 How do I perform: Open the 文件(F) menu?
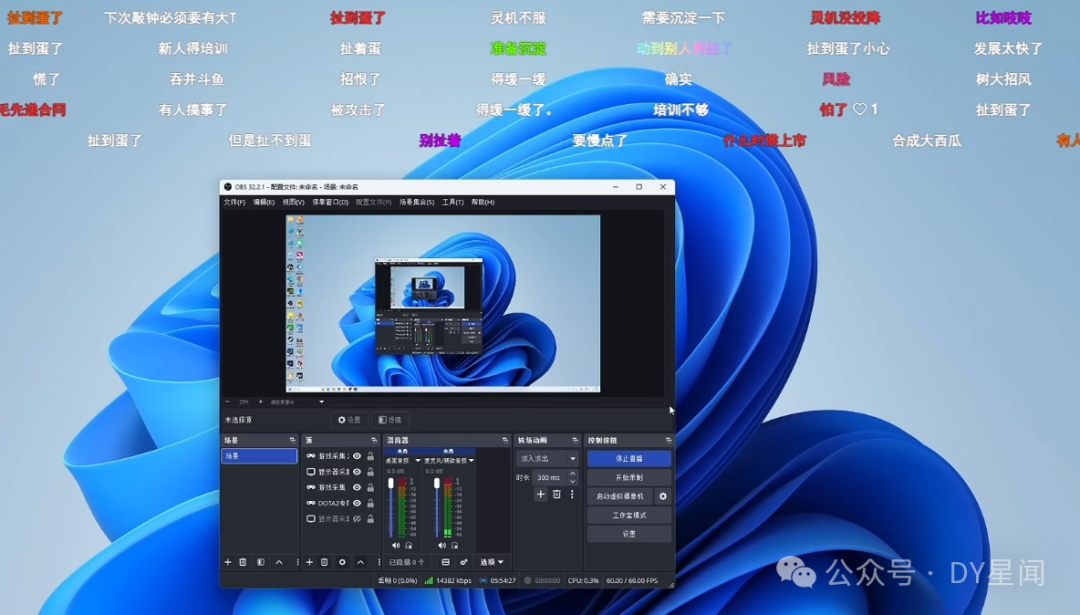234,202
